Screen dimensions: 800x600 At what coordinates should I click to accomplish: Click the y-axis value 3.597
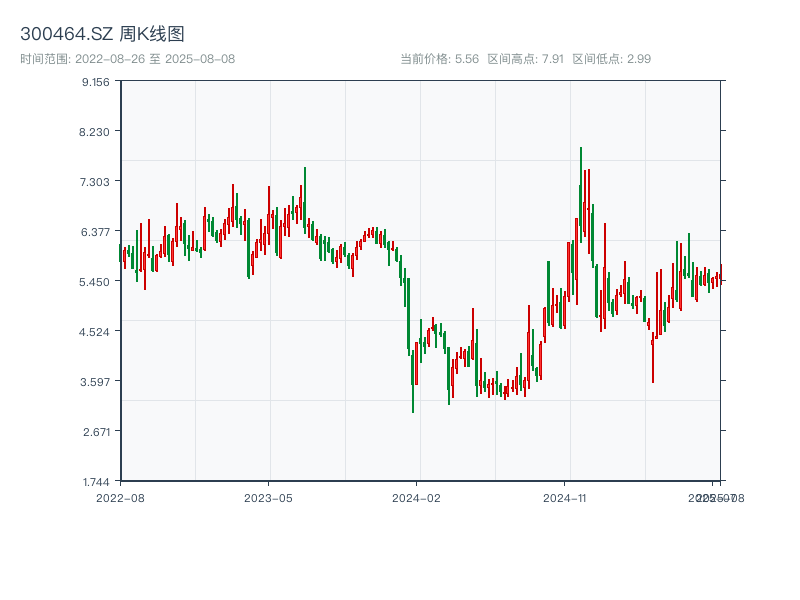(94, 382)
